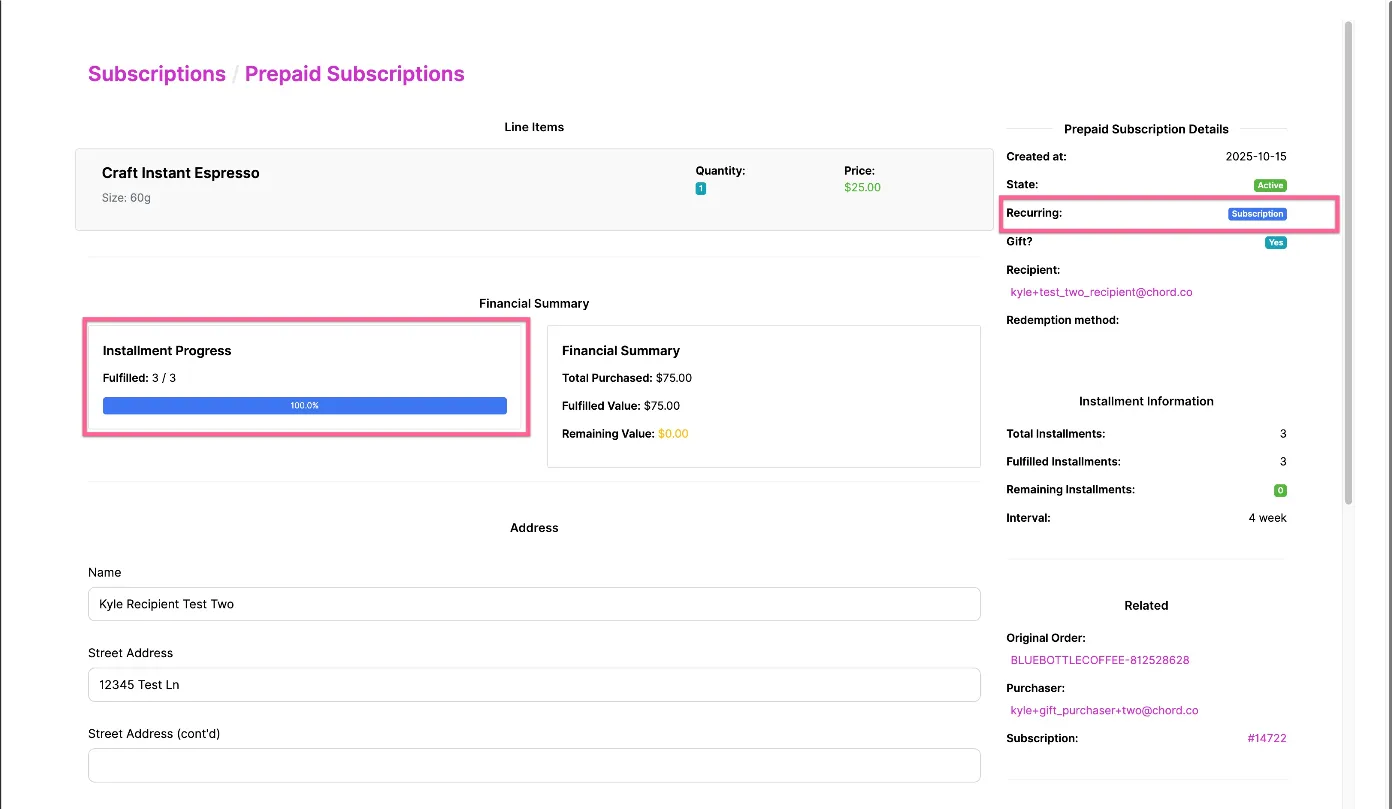Open the Subscriptions breadcrumb link
1392x809 pixels.
coord(157,74)
